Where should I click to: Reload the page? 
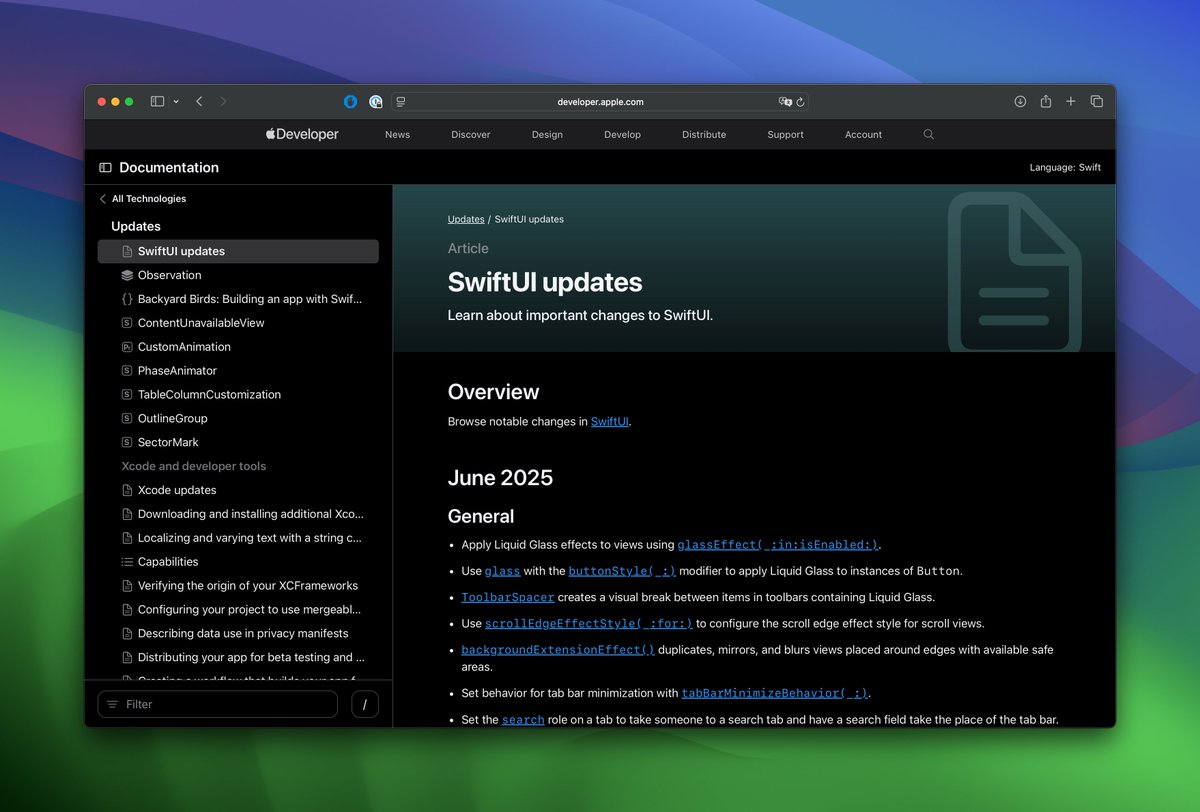coord(800,101)
